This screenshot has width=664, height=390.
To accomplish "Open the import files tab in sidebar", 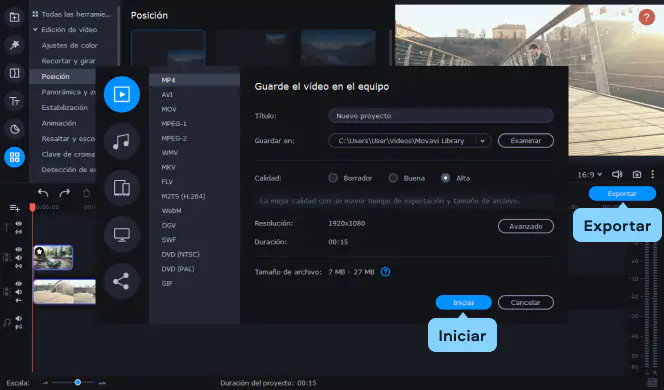I will tap(14, 17).
